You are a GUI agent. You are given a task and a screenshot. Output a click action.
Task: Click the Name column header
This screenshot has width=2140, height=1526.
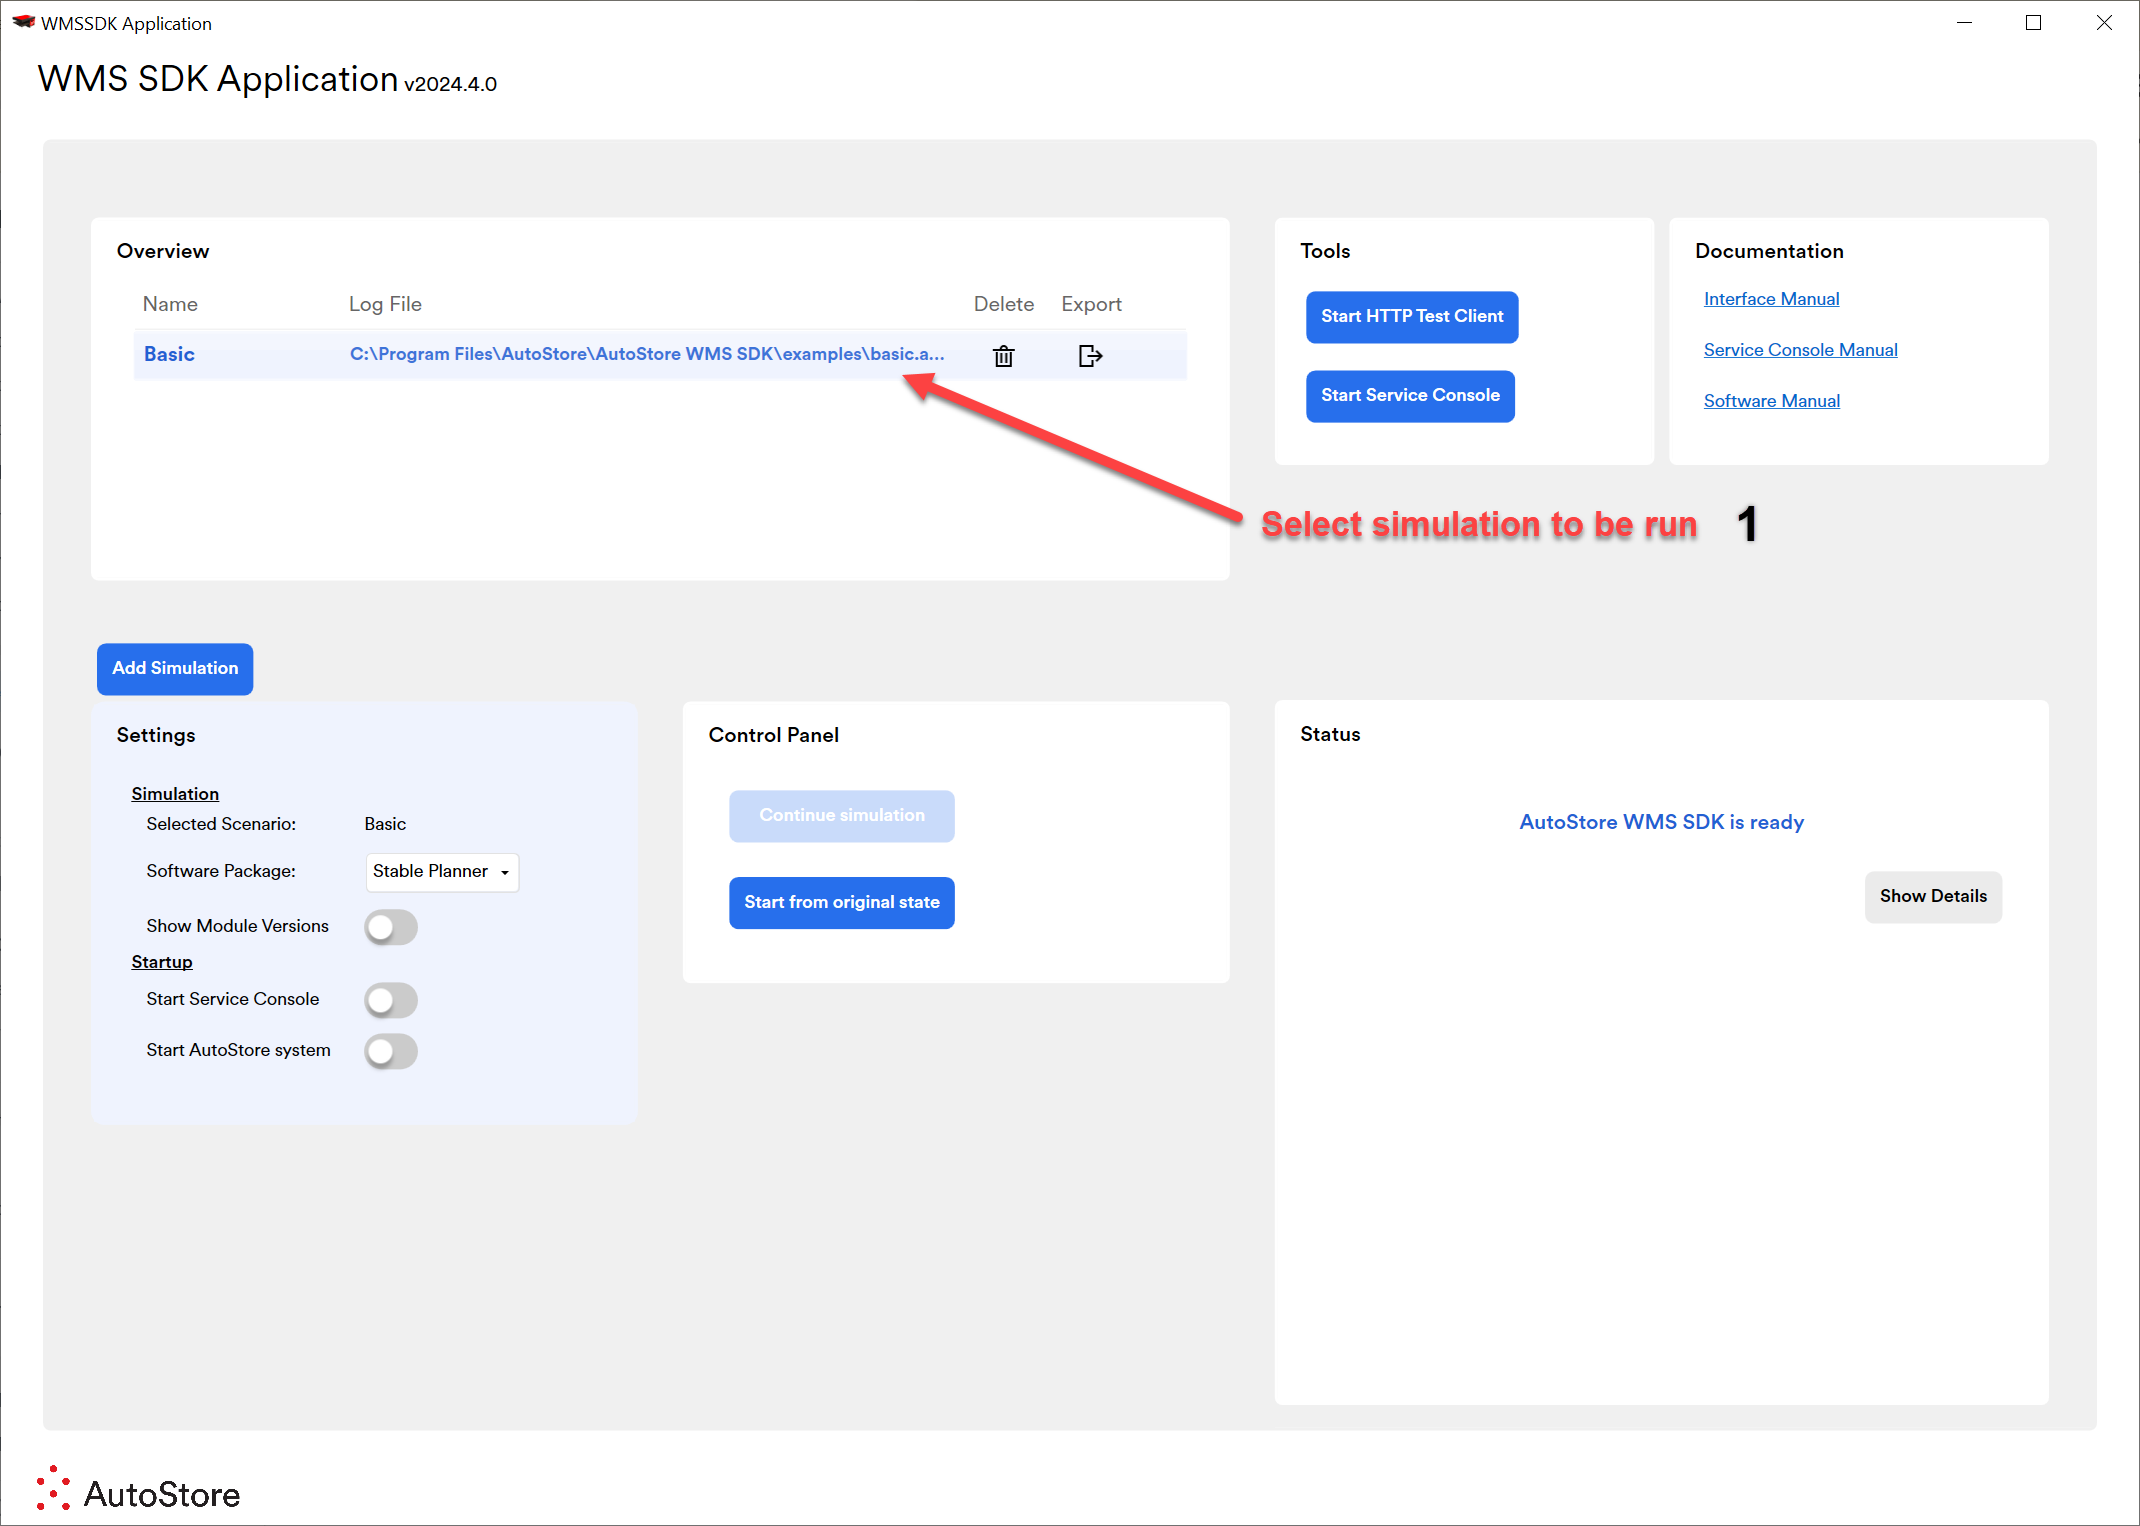(x=170, y=304)
